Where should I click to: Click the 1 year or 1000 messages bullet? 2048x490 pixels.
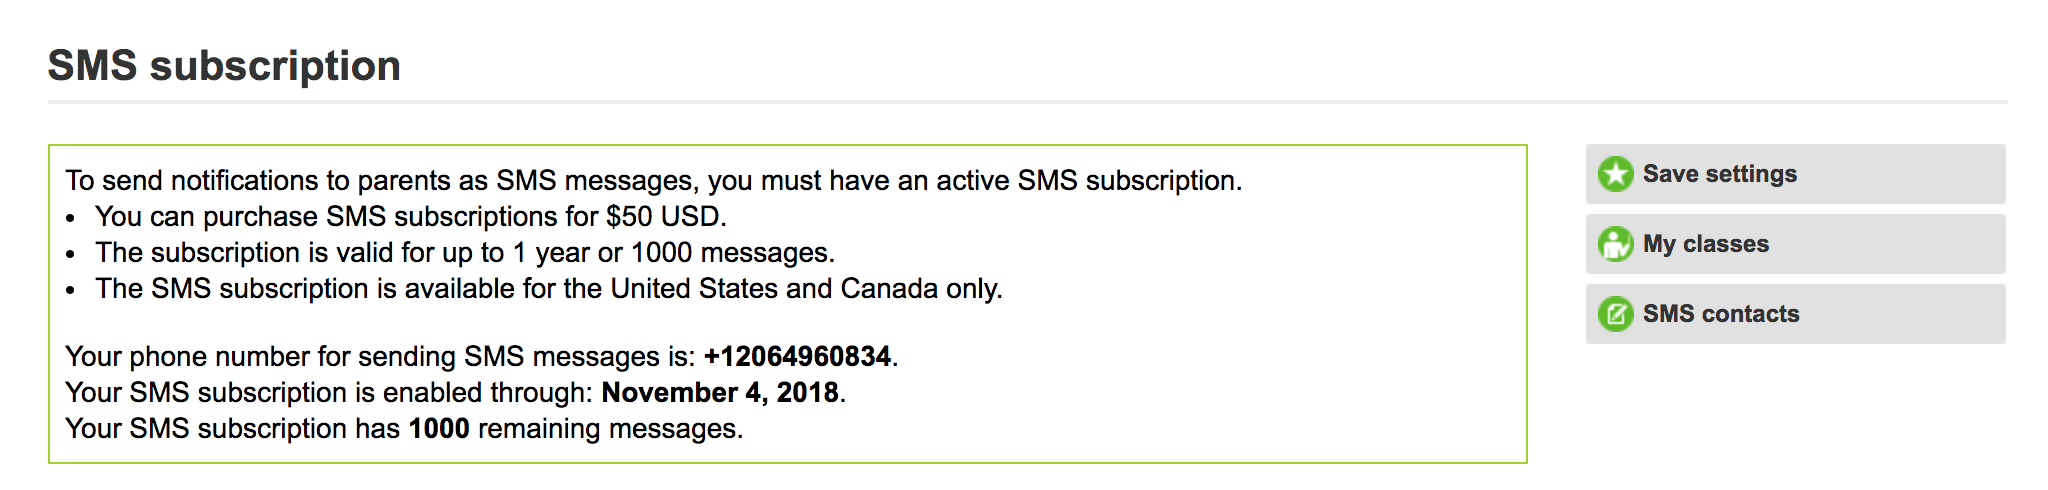click(465, 253)
